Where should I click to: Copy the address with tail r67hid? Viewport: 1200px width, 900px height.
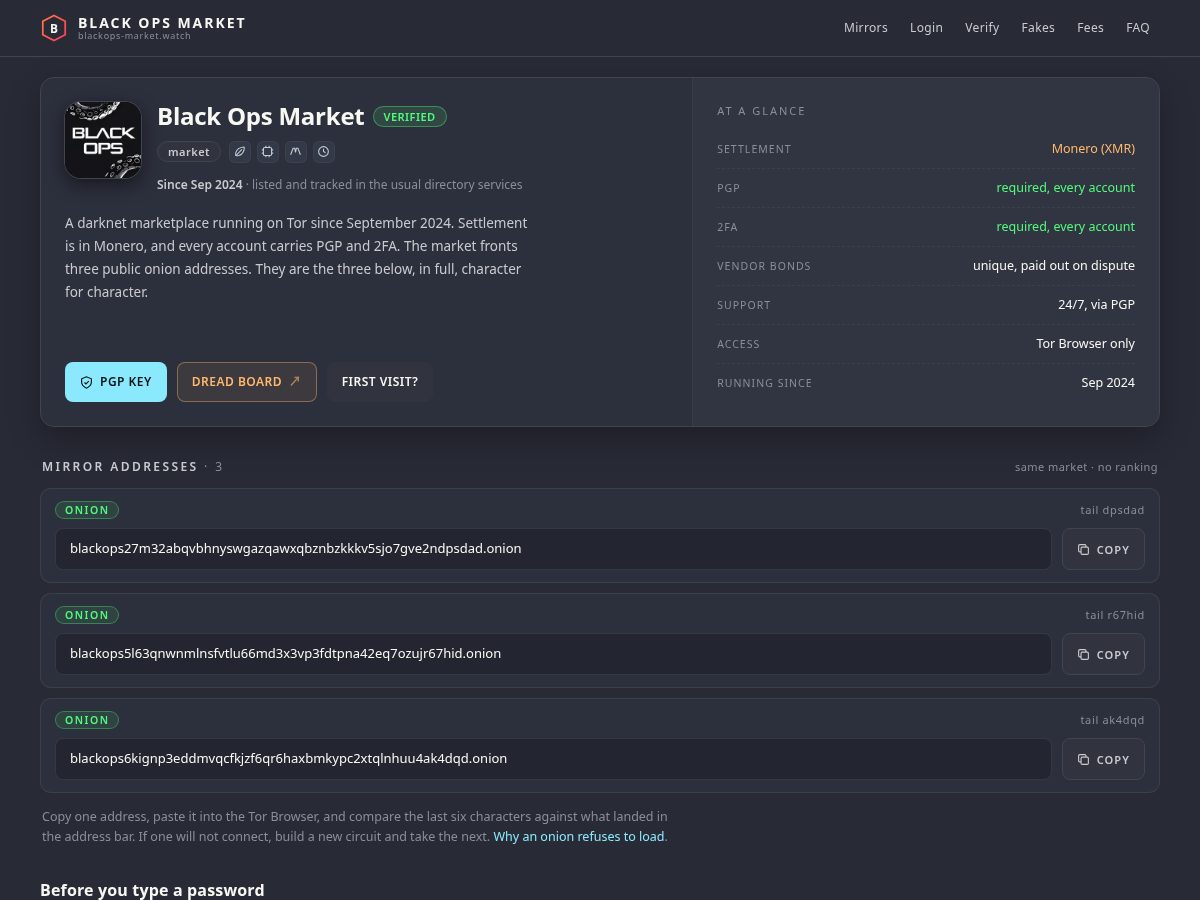pyautogui.click(x=1103, y=654)
